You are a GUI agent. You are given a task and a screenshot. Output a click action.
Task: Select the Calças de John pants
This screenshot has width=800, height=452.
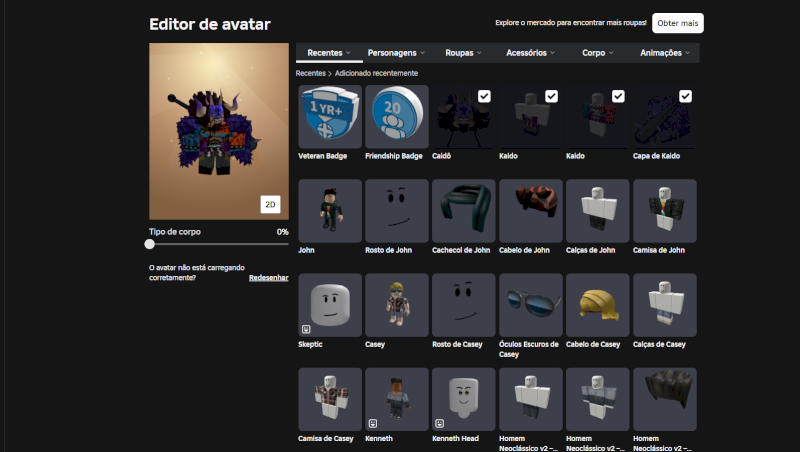[x=597, y=211]
